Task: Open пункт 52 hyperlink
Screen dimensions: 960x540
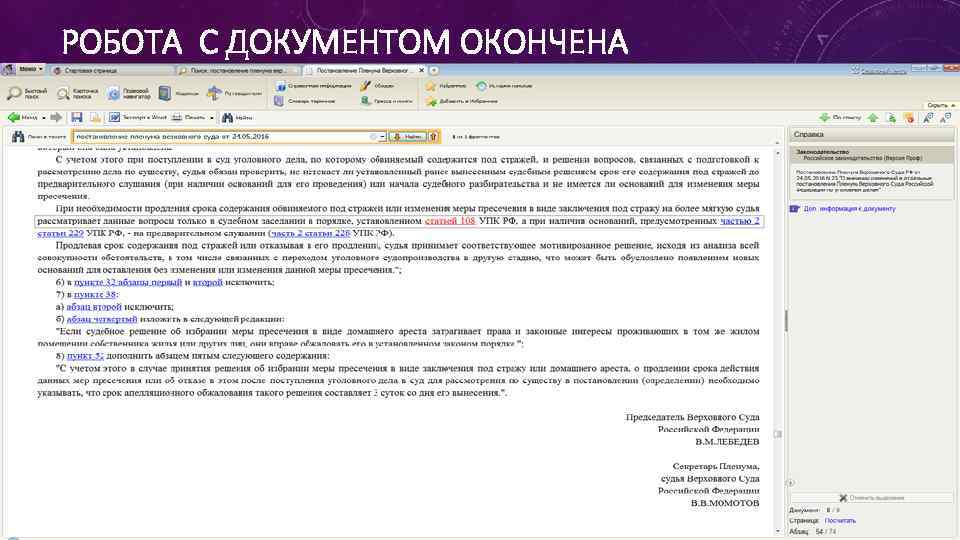Action: click(x=85, y=356)
